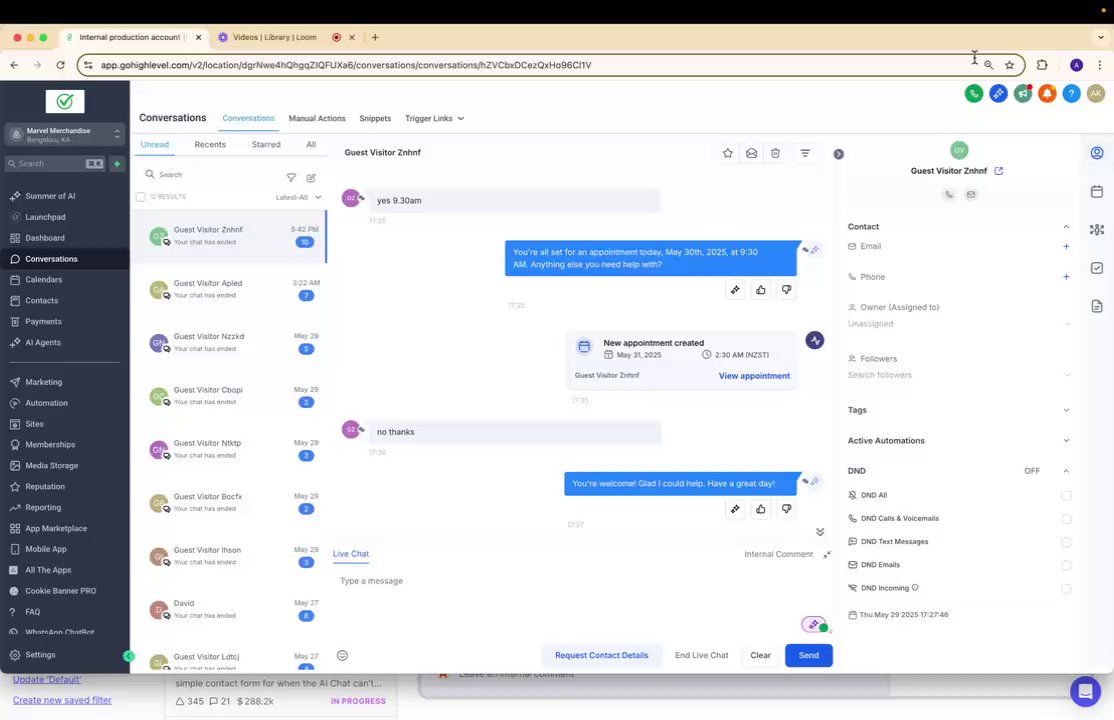Star the Guest Visitor Znhnf conversation
This screenshot has height=720, width=1114.
(x=728, y=153)
